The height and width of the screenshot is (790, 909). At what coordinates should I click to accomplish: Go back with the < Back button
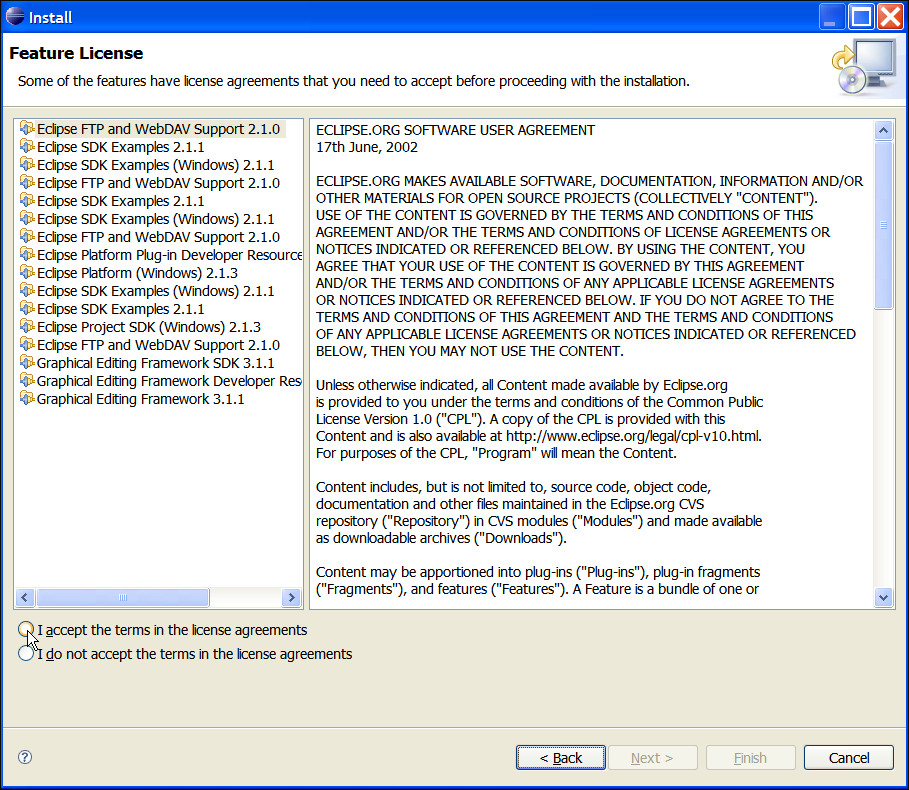(561, 758)
